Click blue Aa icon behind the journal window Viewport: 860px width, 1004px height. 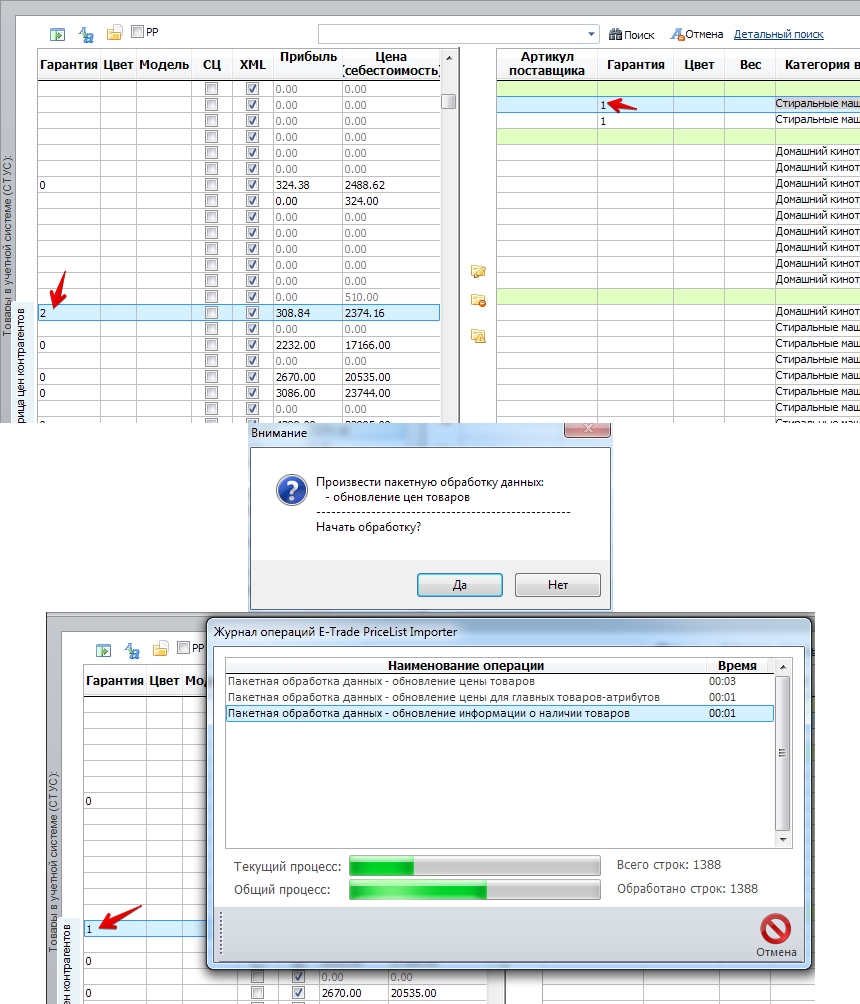pos(132,651)
